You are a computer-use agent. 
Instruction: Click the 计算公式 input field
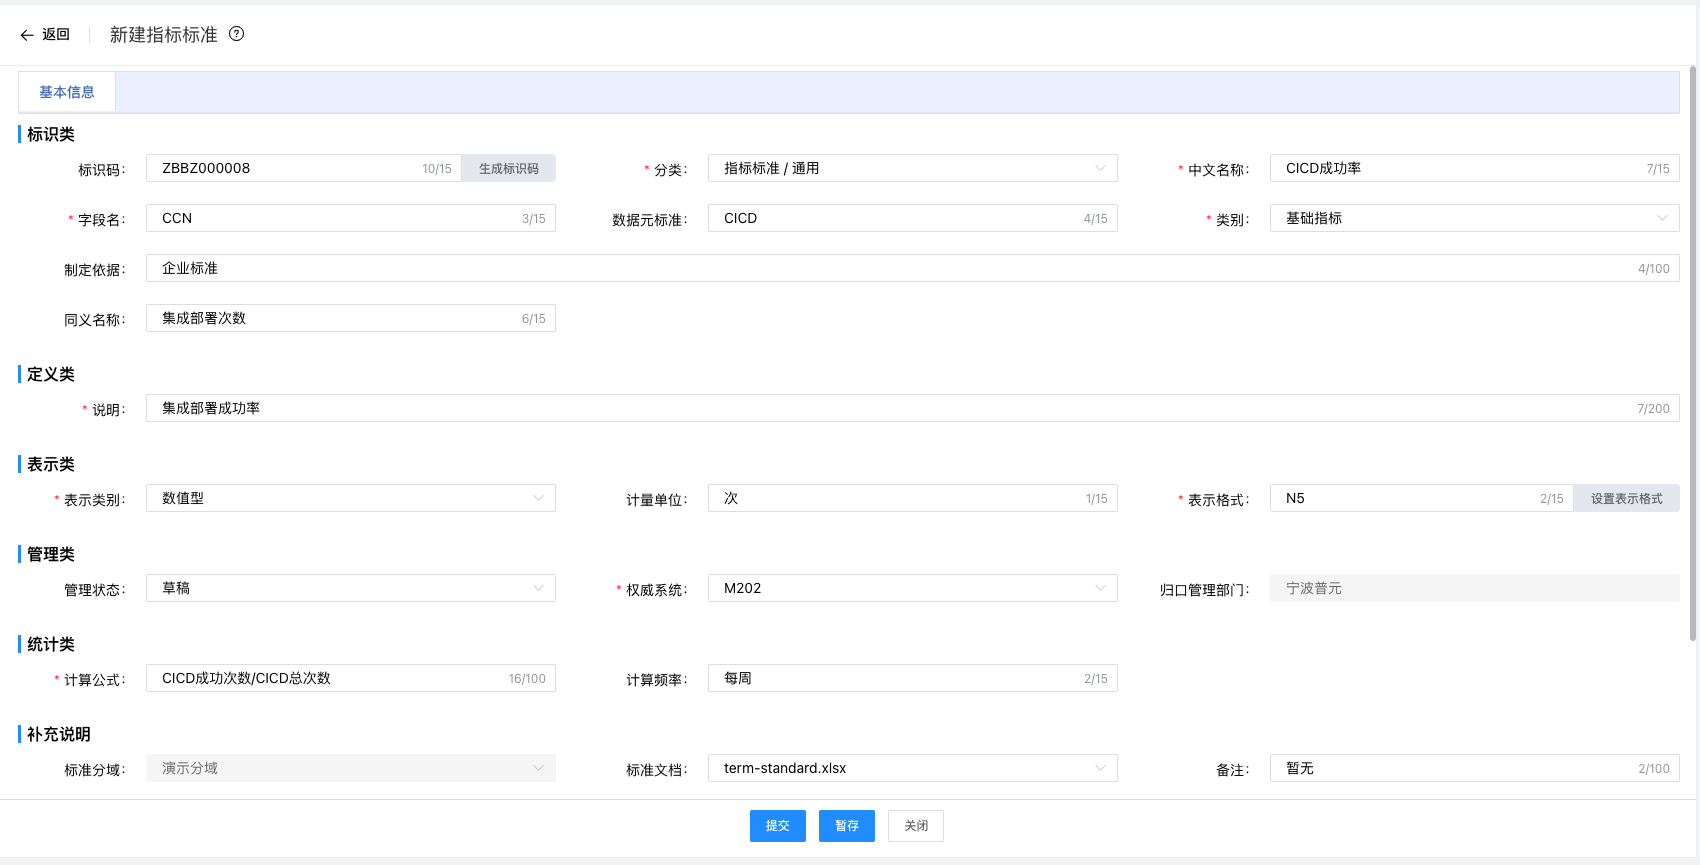(x=330, y=678)
